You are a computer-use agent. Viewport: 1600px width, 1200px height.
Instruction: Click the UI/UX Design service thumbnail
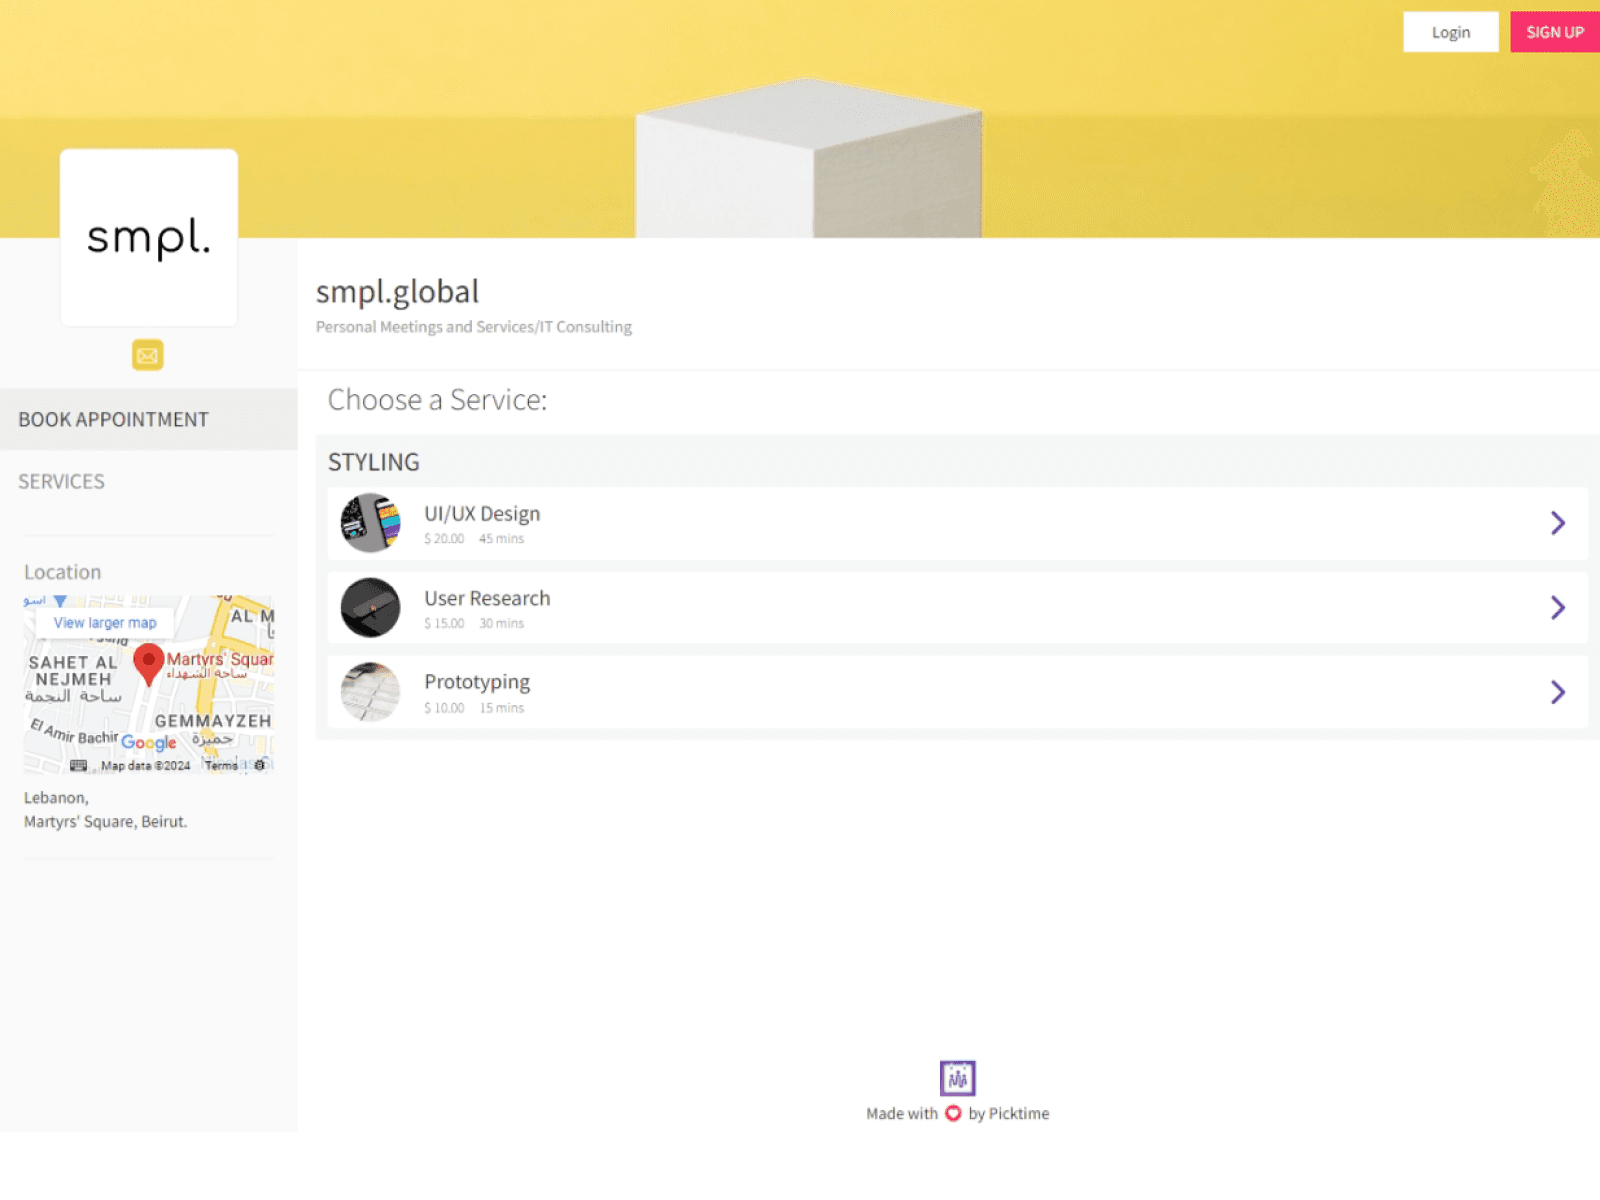coord(370,523)
